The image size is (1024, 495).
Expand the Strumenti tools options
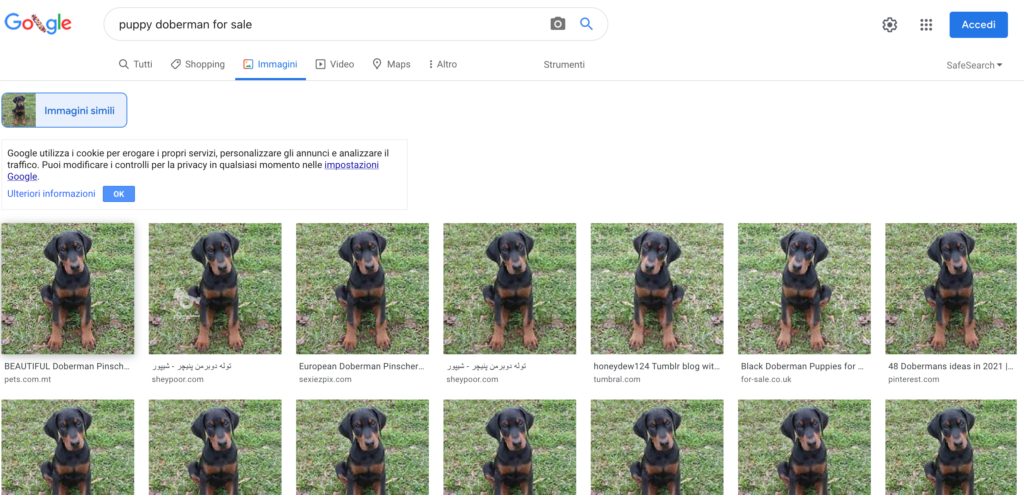(x=564, y=64)
